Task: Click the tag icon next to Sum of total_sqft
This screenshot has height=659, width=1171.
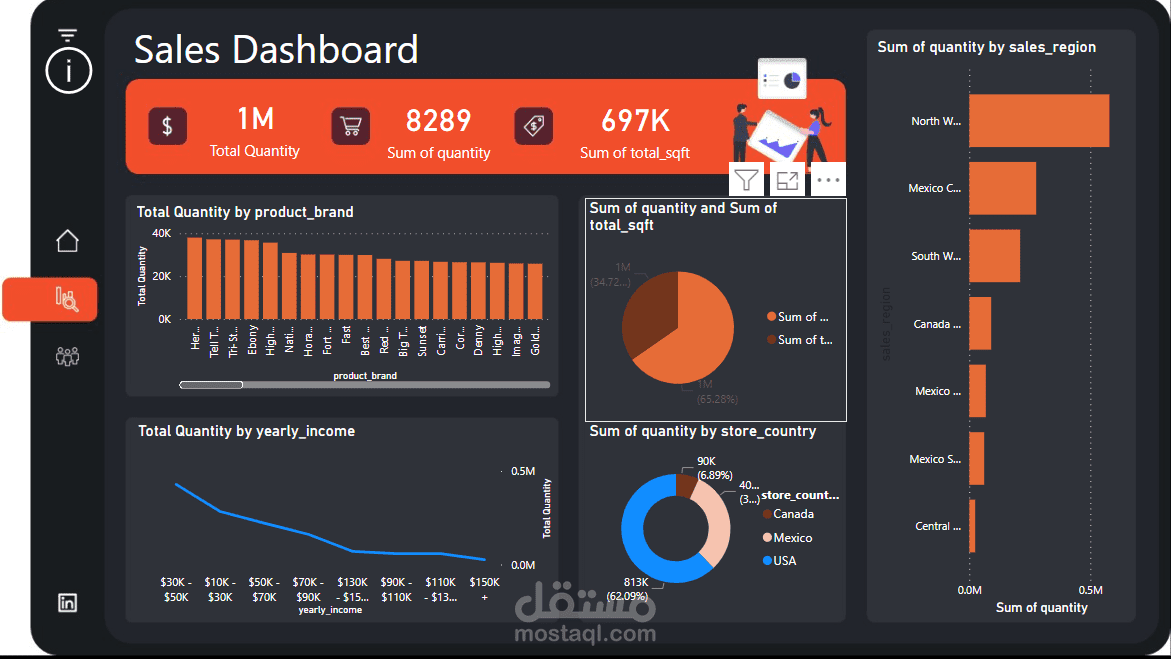Action: tap(534, 126)
